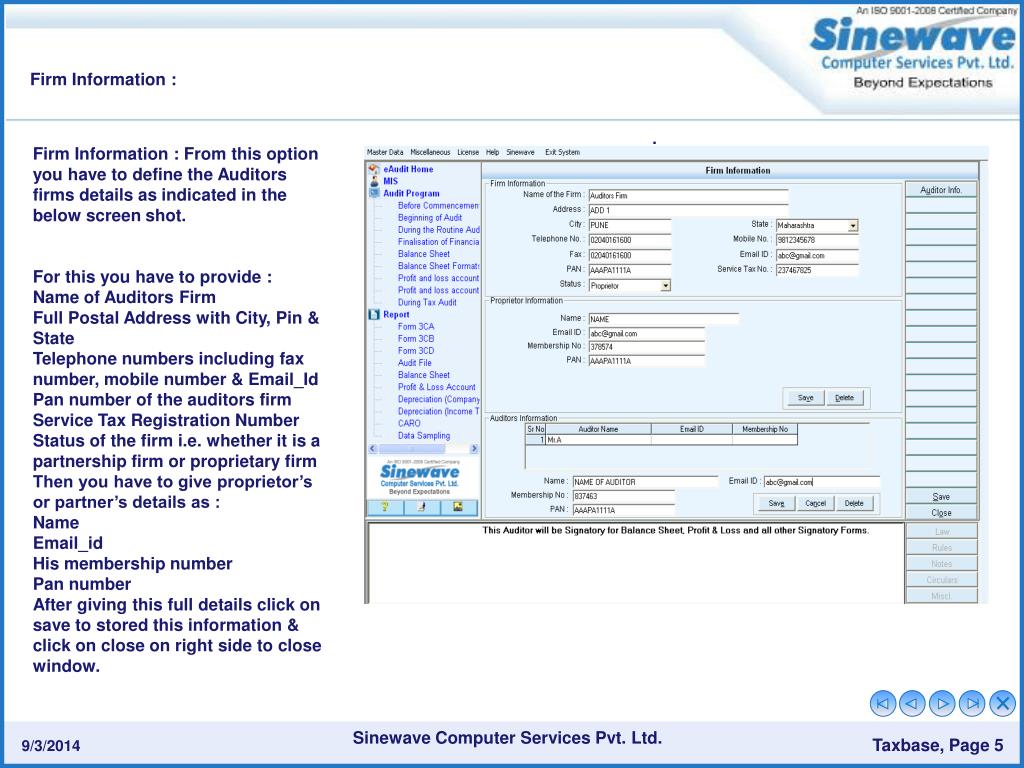Open Form 3CB report
Screen dimensions: 1024x768
(416, 339)
